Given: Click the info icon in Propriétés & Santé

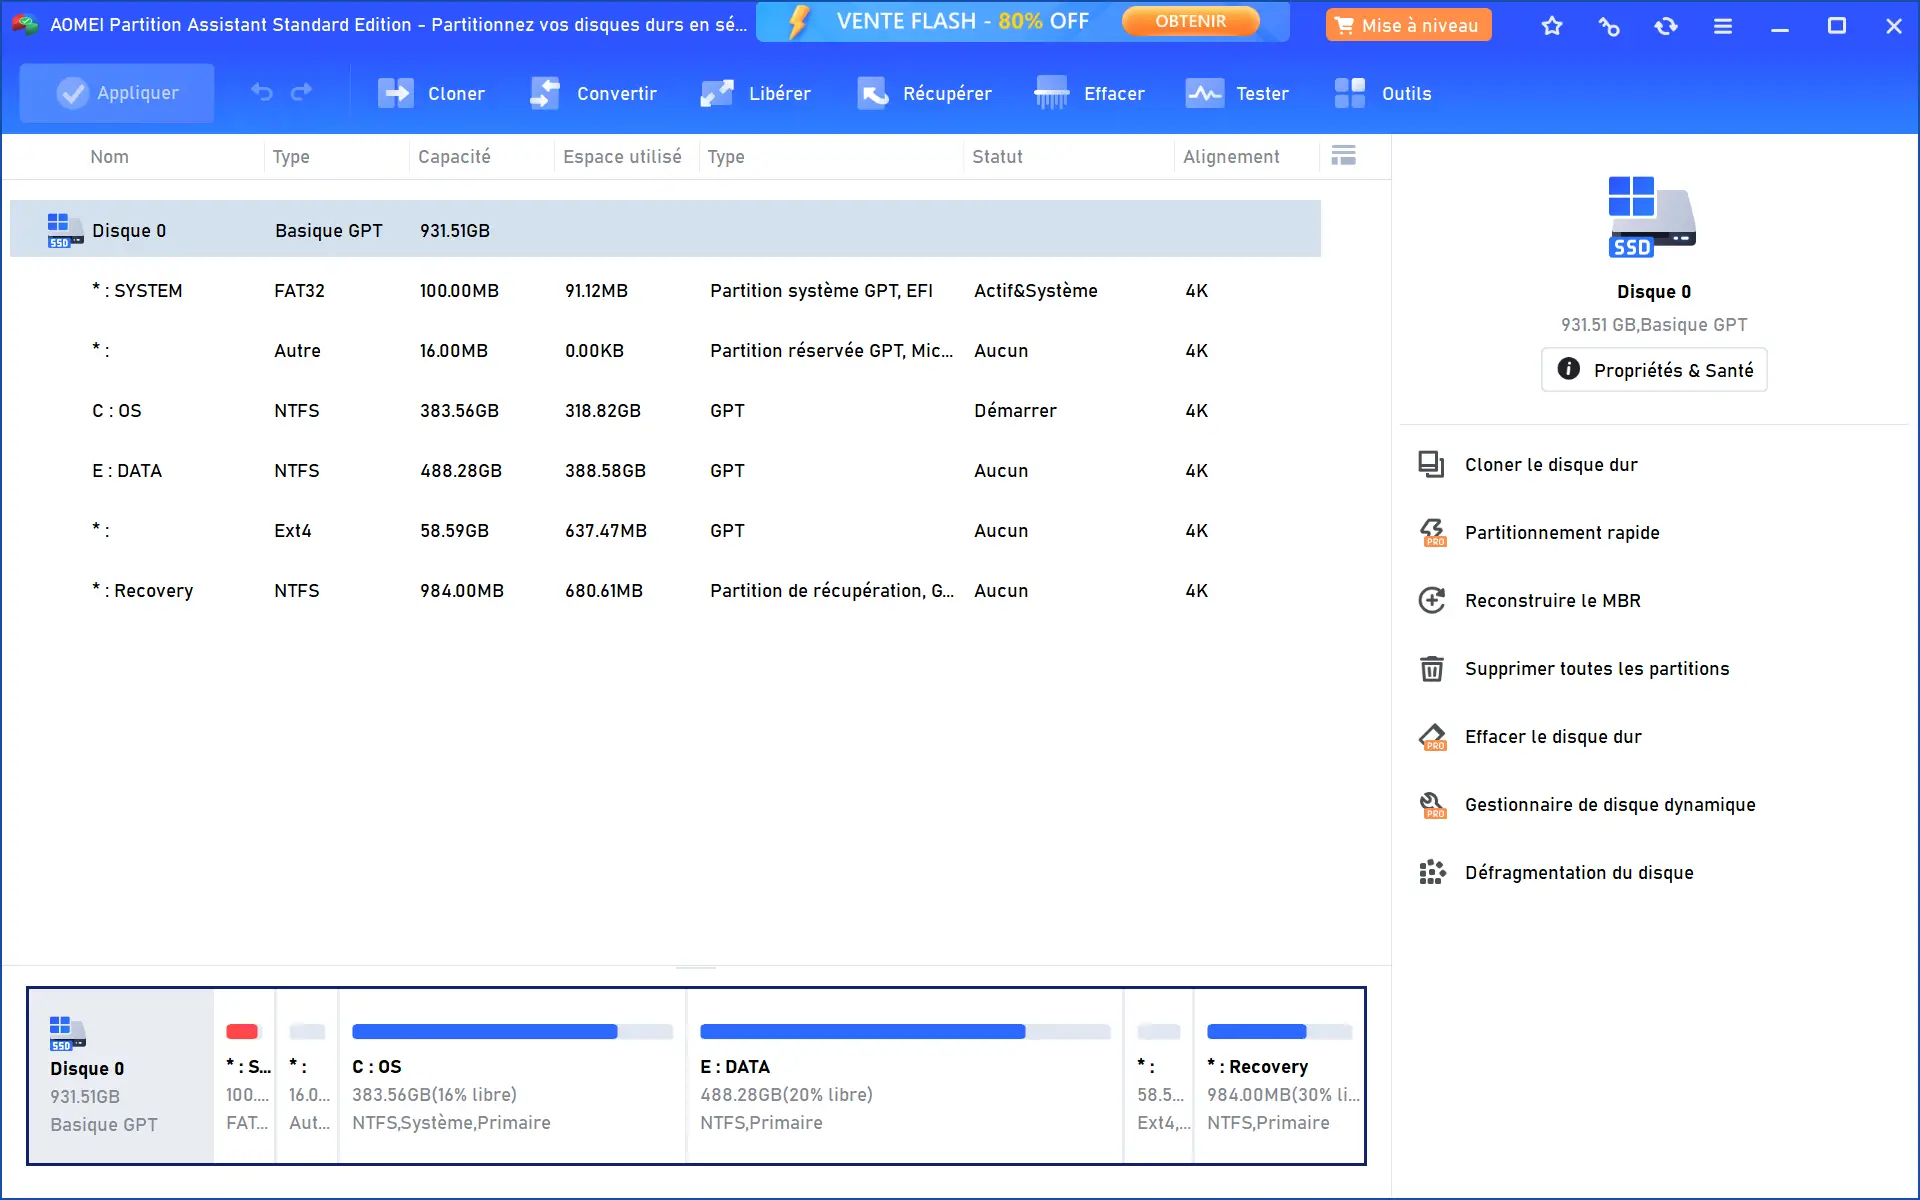Looking at the screenshot, I should (1569, 369).
